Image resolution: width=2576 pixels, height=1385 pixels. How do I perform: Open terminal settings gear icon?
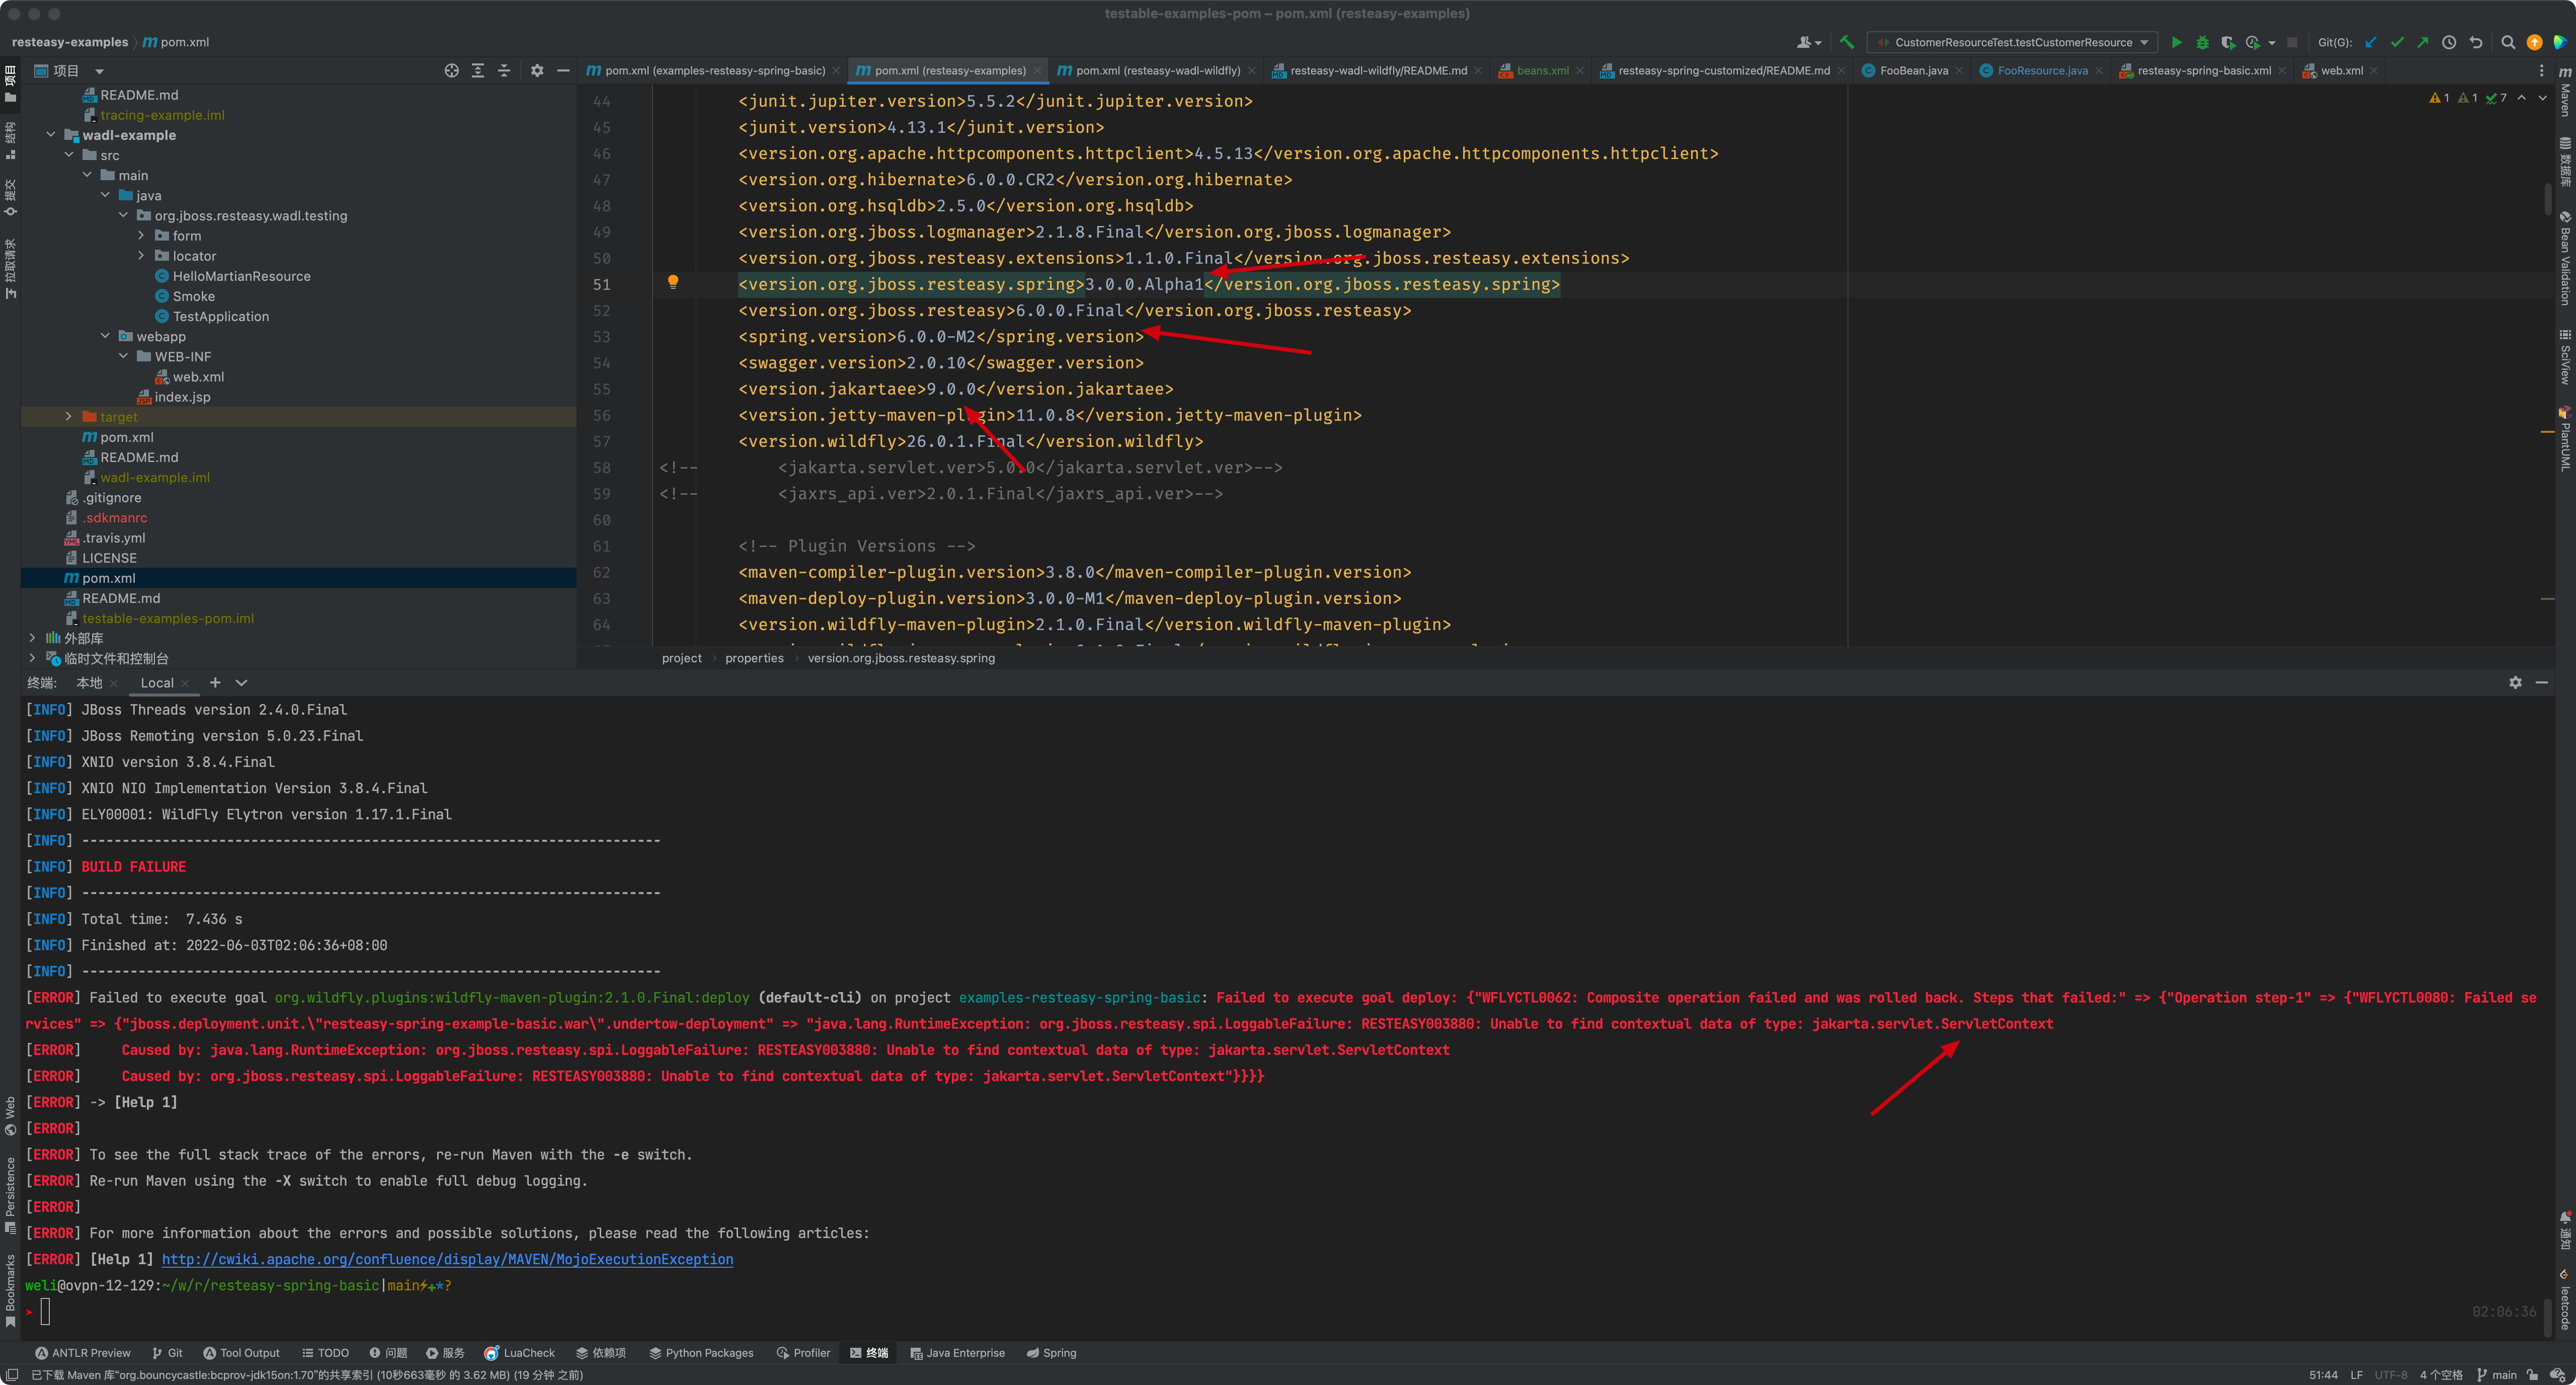click(2515, 682)
